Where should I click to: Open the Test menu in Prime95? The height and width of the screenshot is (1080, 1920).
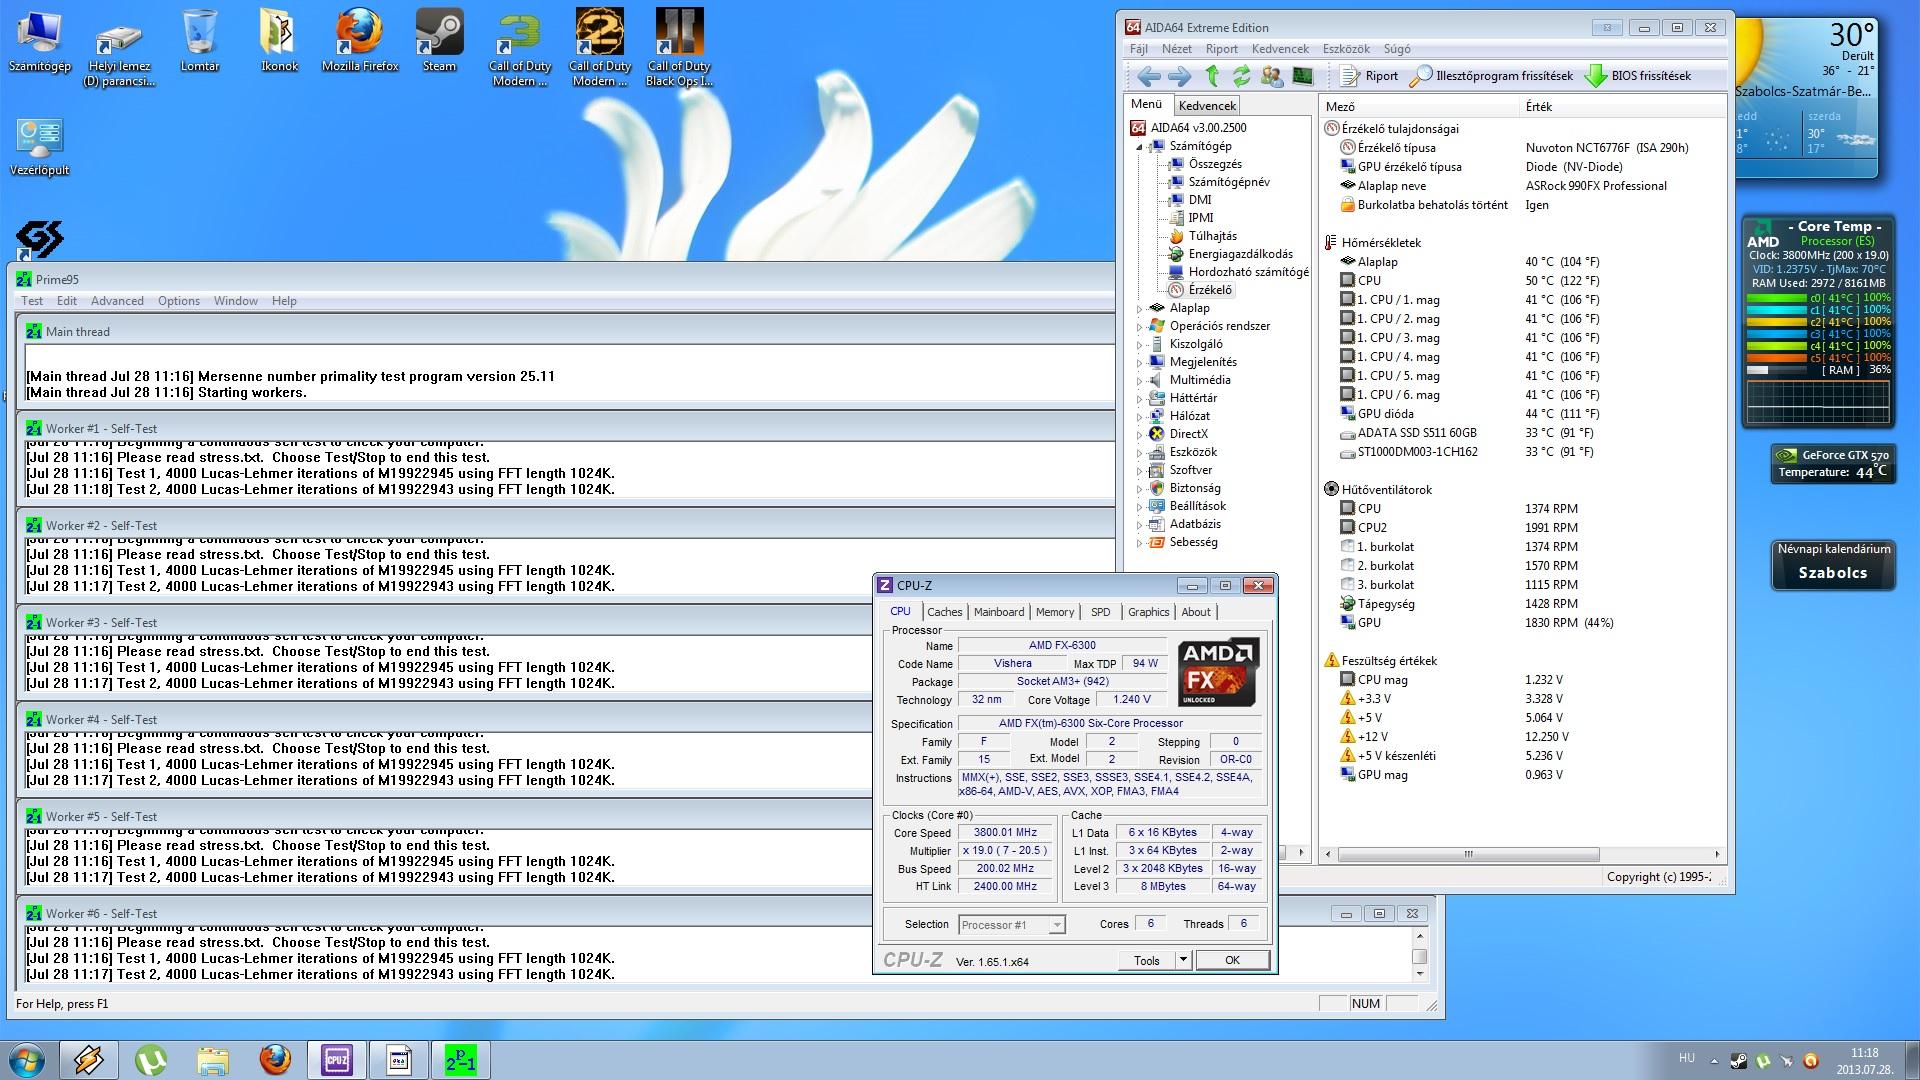[x=32, y=301]
